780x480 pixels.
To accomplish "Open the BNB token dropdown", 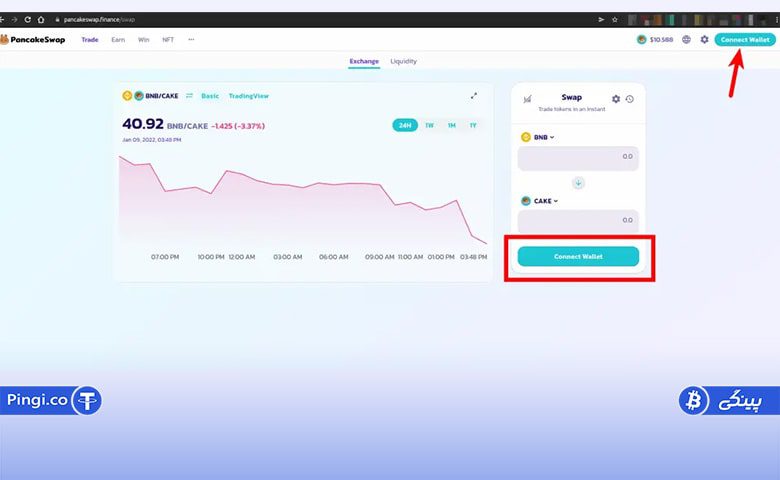I will pyautogui.click(x=537, y=137).
